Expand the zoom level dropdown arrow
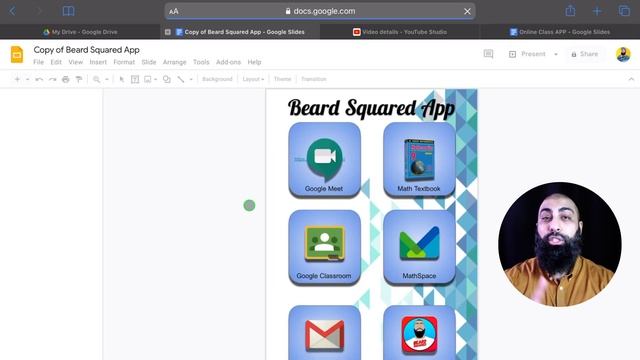Image resolution: width=640 pixels, height=360 pixels. 107,79
